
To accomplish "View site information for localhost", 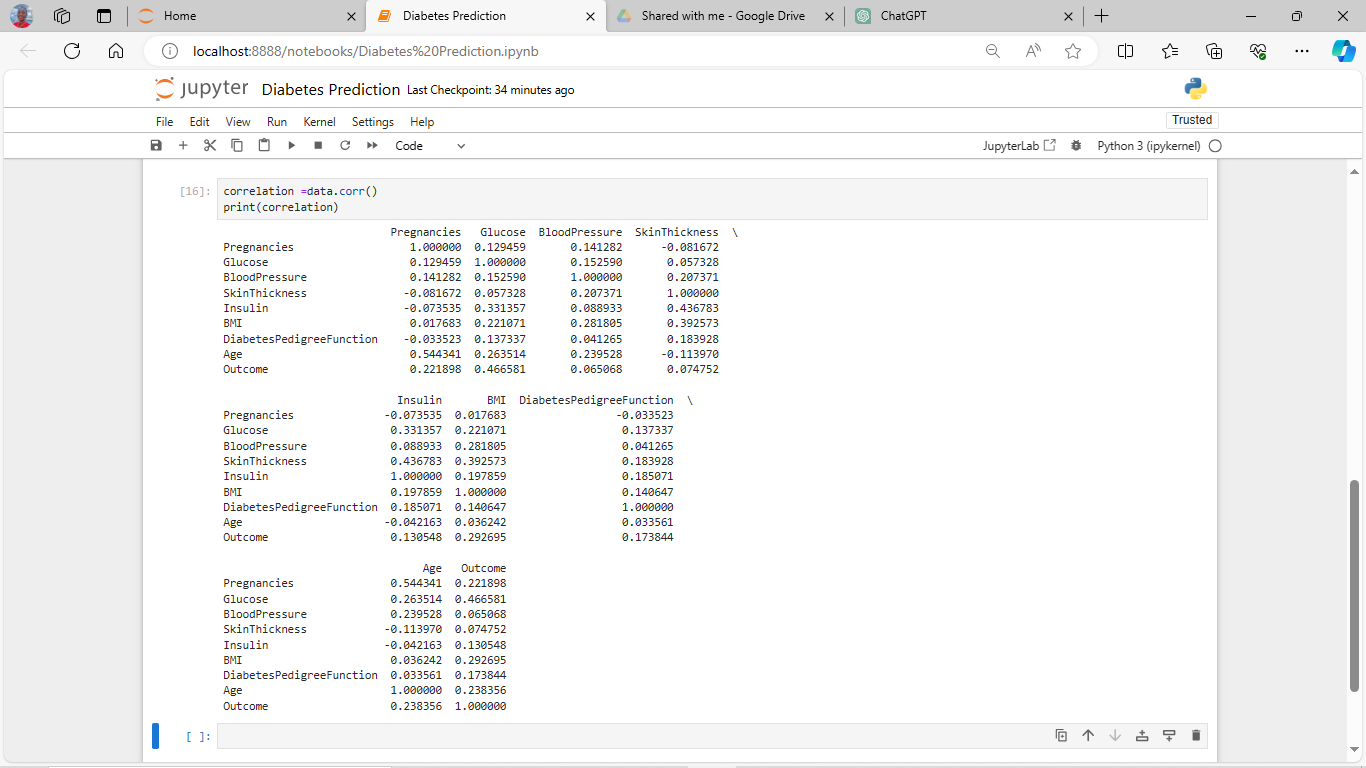I will pos(170,51).
